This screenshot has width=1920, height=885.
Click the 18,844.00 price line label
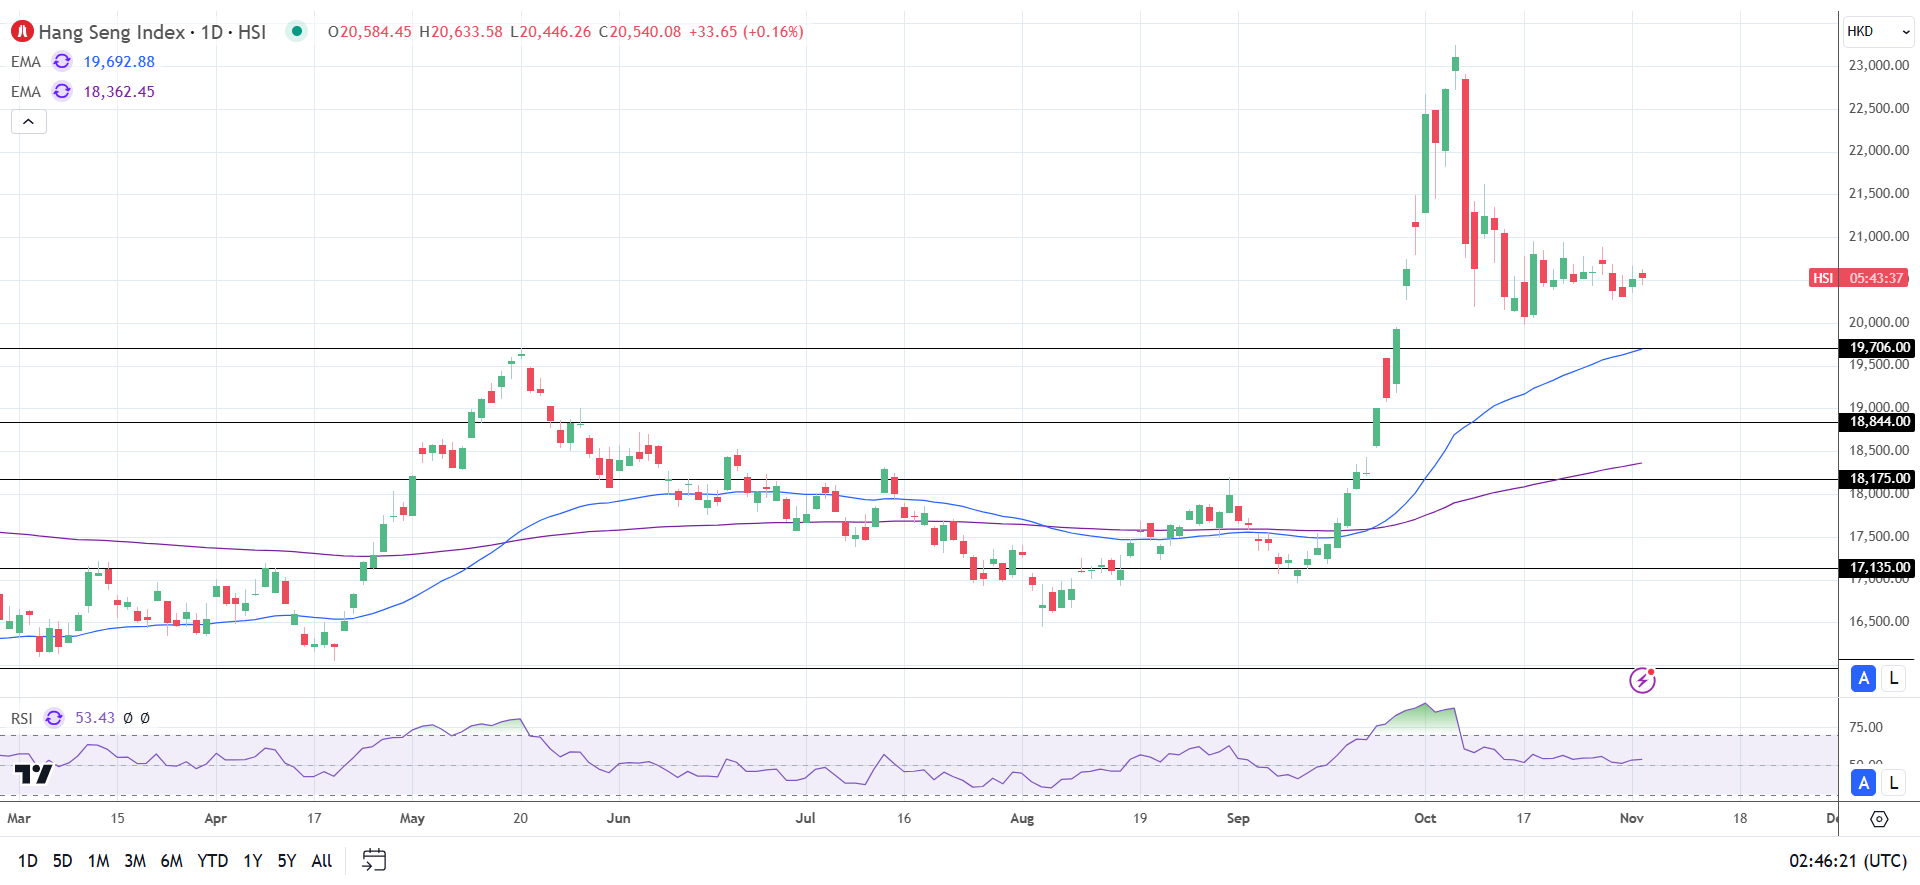click(1878, 422)
